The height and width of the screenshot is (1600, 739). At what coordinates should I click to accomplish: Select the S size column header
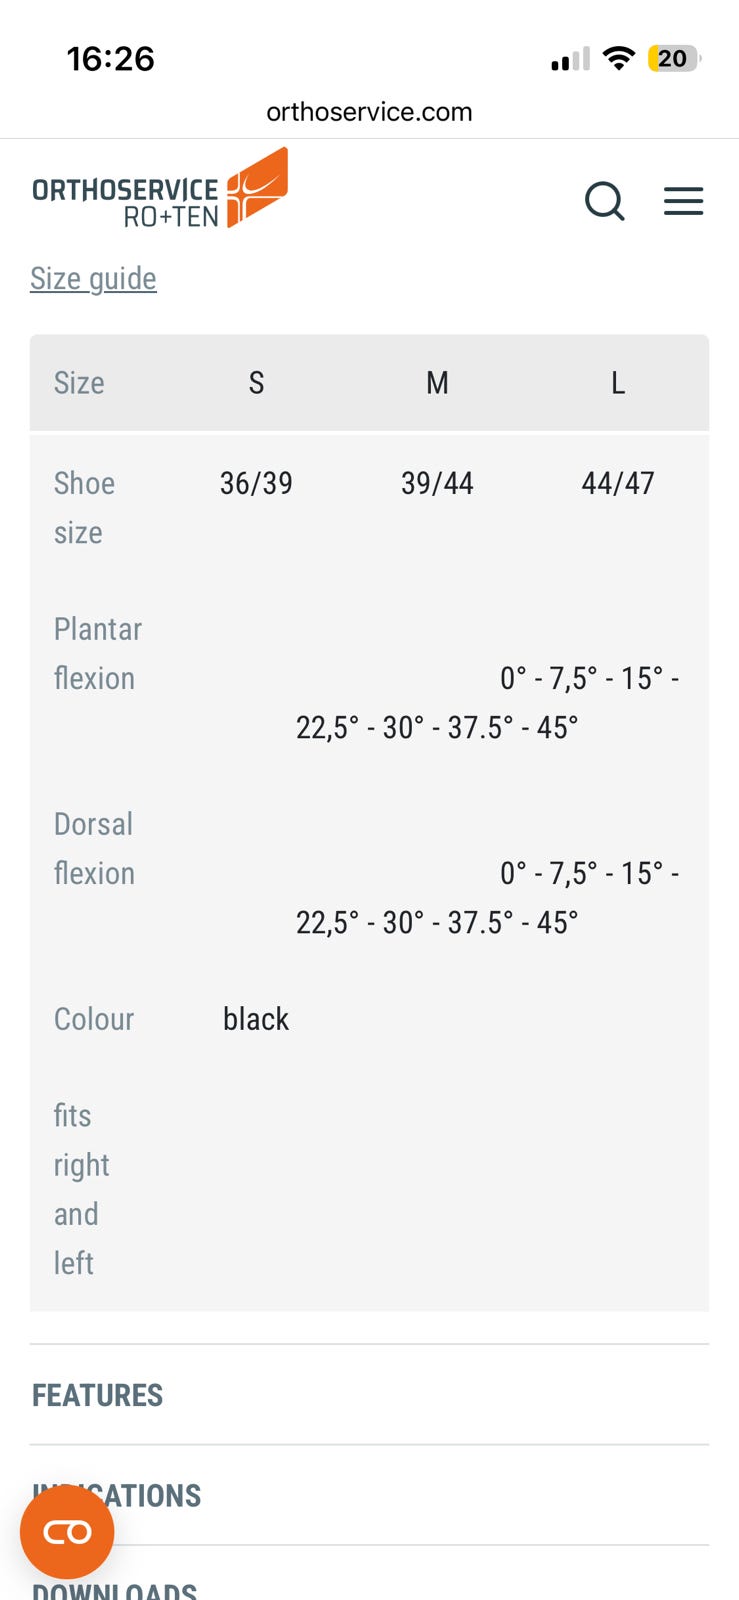click(x=256, y=383)
